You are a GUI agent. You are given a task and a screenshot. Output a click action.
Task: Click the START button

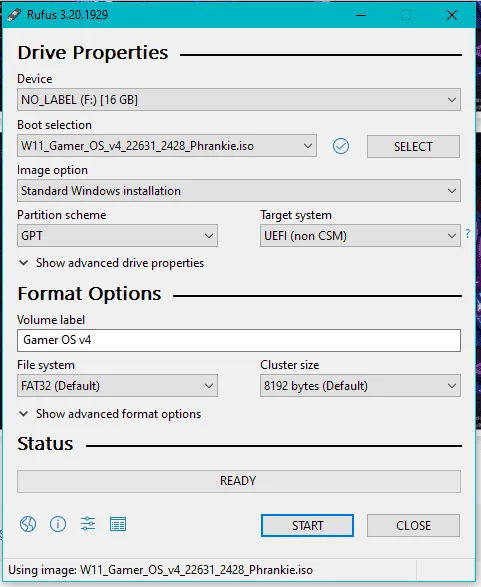tap(307, 525)
